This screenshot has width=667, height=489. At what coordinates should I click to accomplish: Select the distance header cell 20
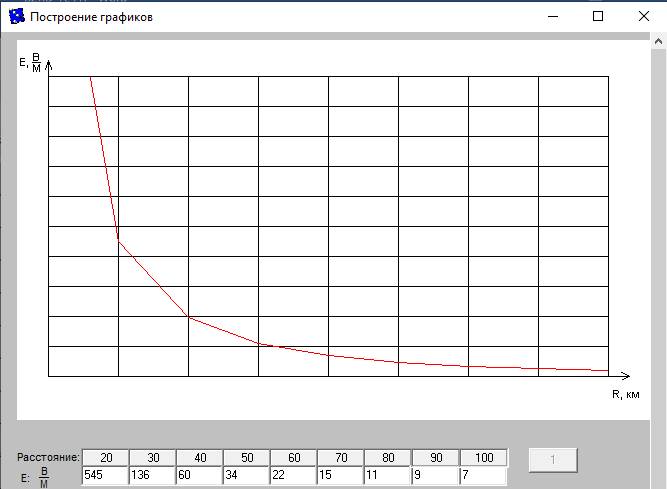pyautogui.click(x=105, y=458)
